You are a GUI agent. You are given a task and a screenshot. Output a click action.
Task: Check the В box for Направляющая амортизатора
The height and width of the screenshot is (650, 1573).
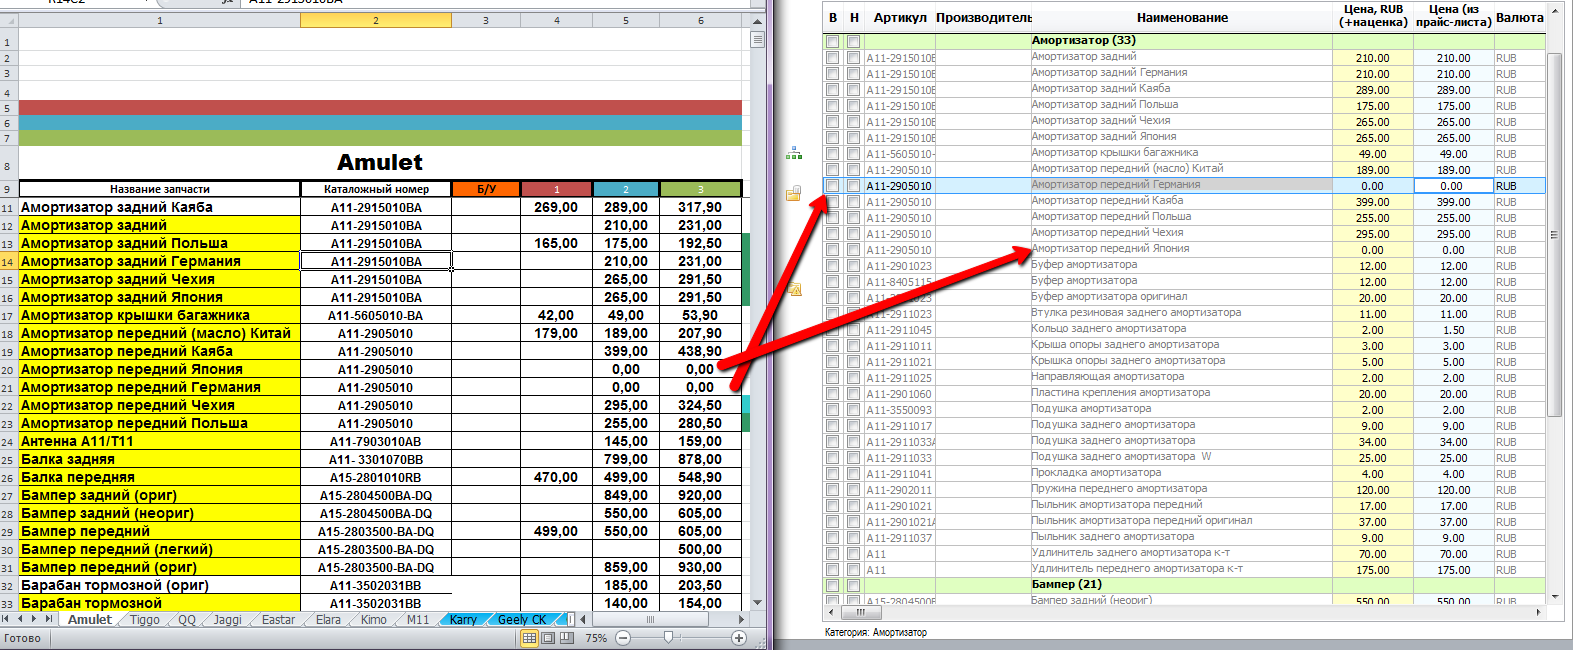(833, 378)
